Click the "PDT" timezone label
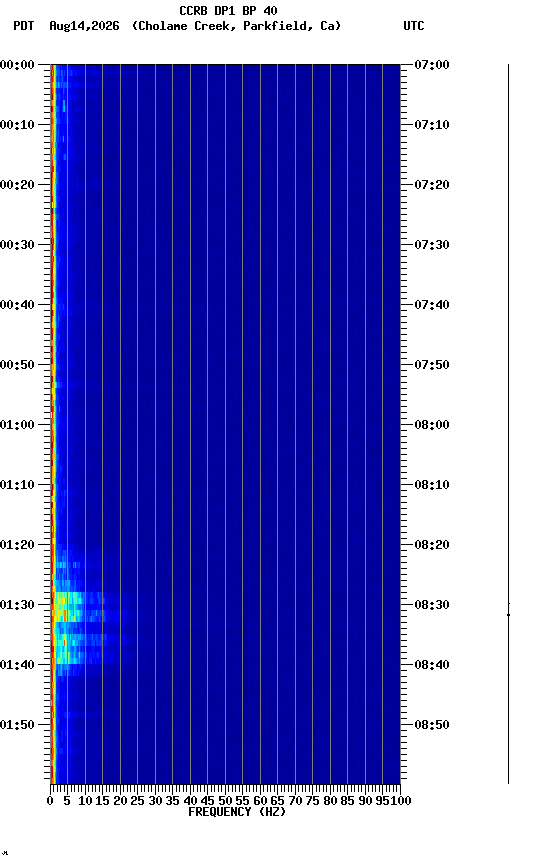This screenshot has height=864, width=552. (24, 26)
